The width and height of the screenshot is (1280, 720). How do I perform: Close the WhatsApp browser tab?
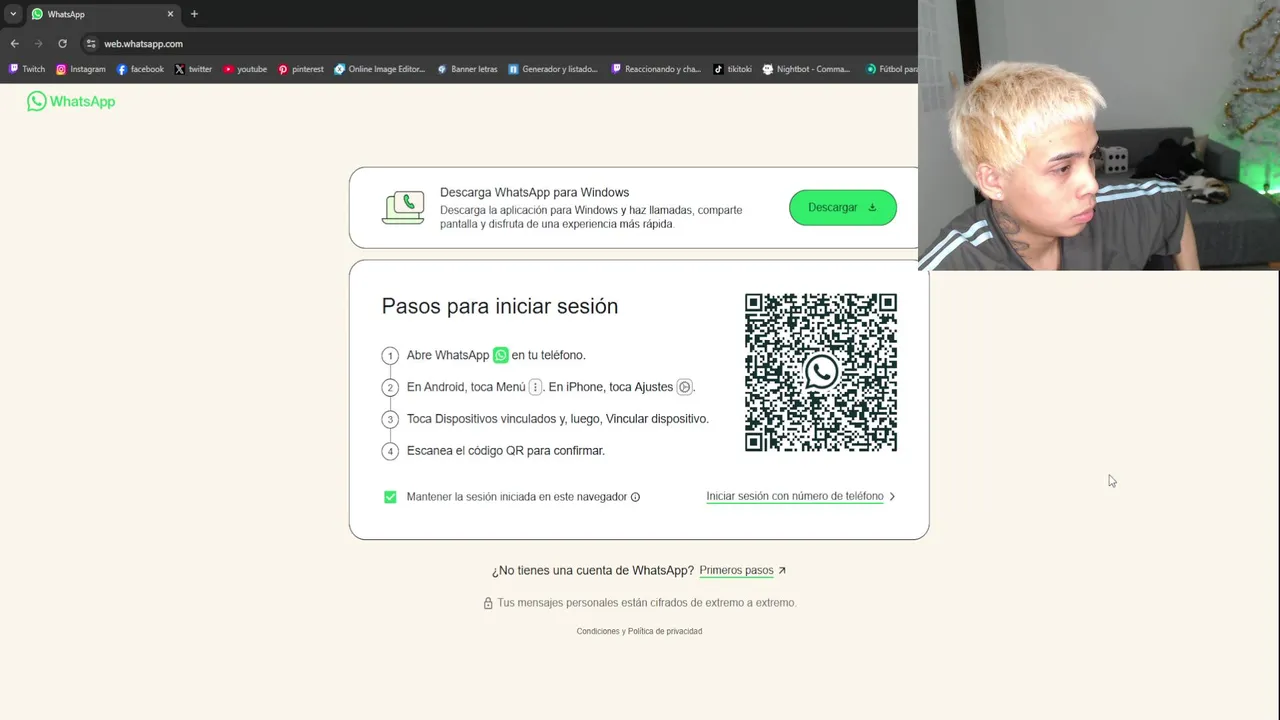point(170,14)
